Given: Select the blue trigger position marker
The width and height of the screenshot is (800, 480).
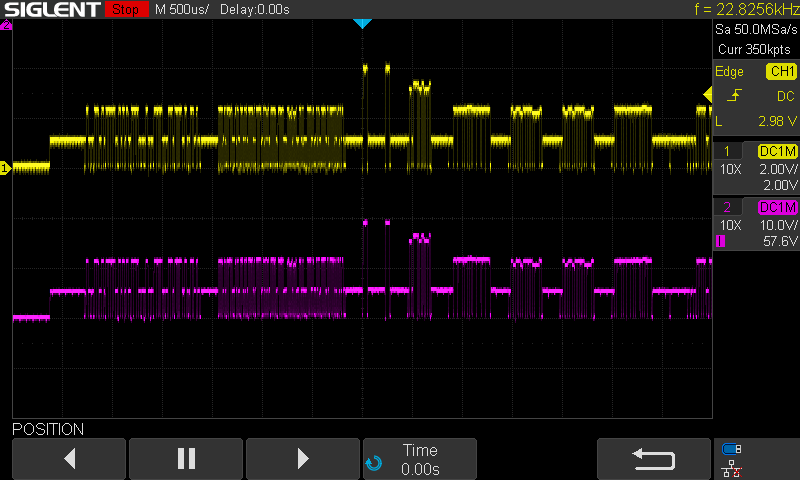Looking at the screenshot, I should pos(362,23).
